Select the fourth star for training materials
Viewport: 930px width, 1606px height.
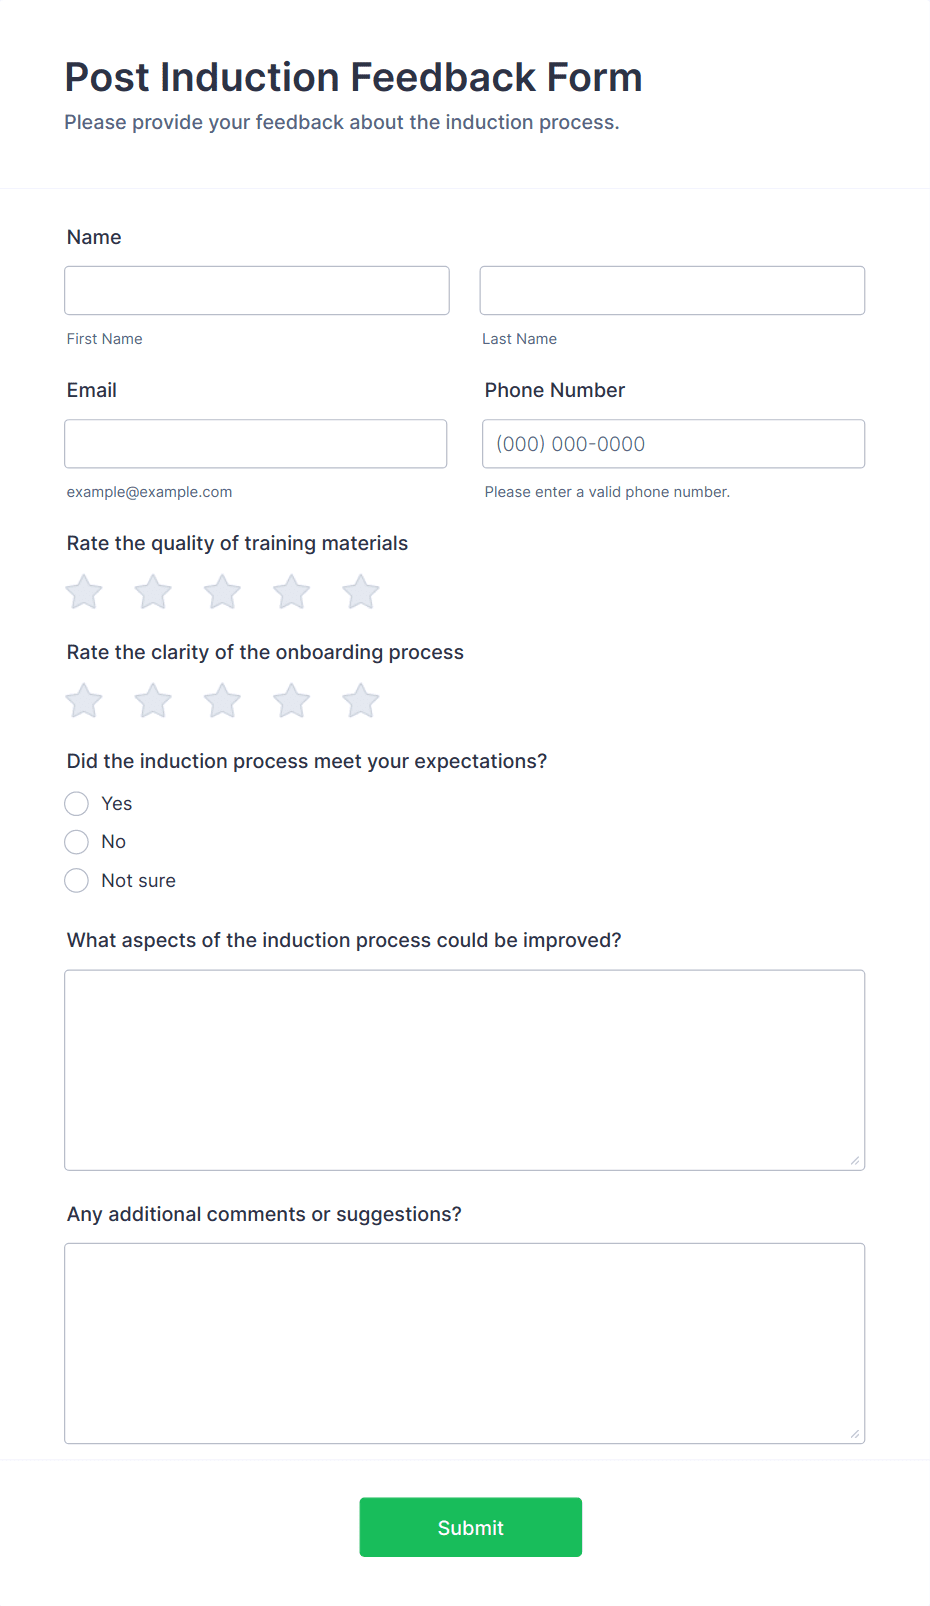tap(290, 591)
